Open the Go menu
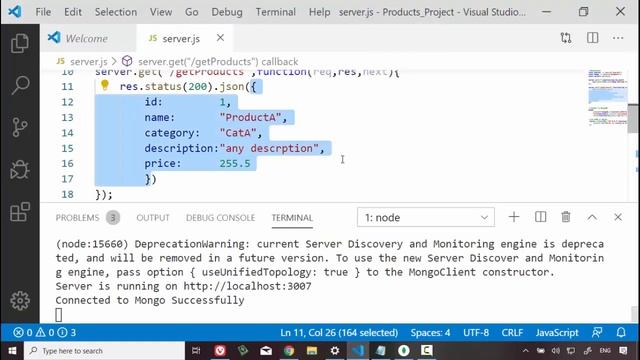 pyautogui.click(x=191, y=12)
